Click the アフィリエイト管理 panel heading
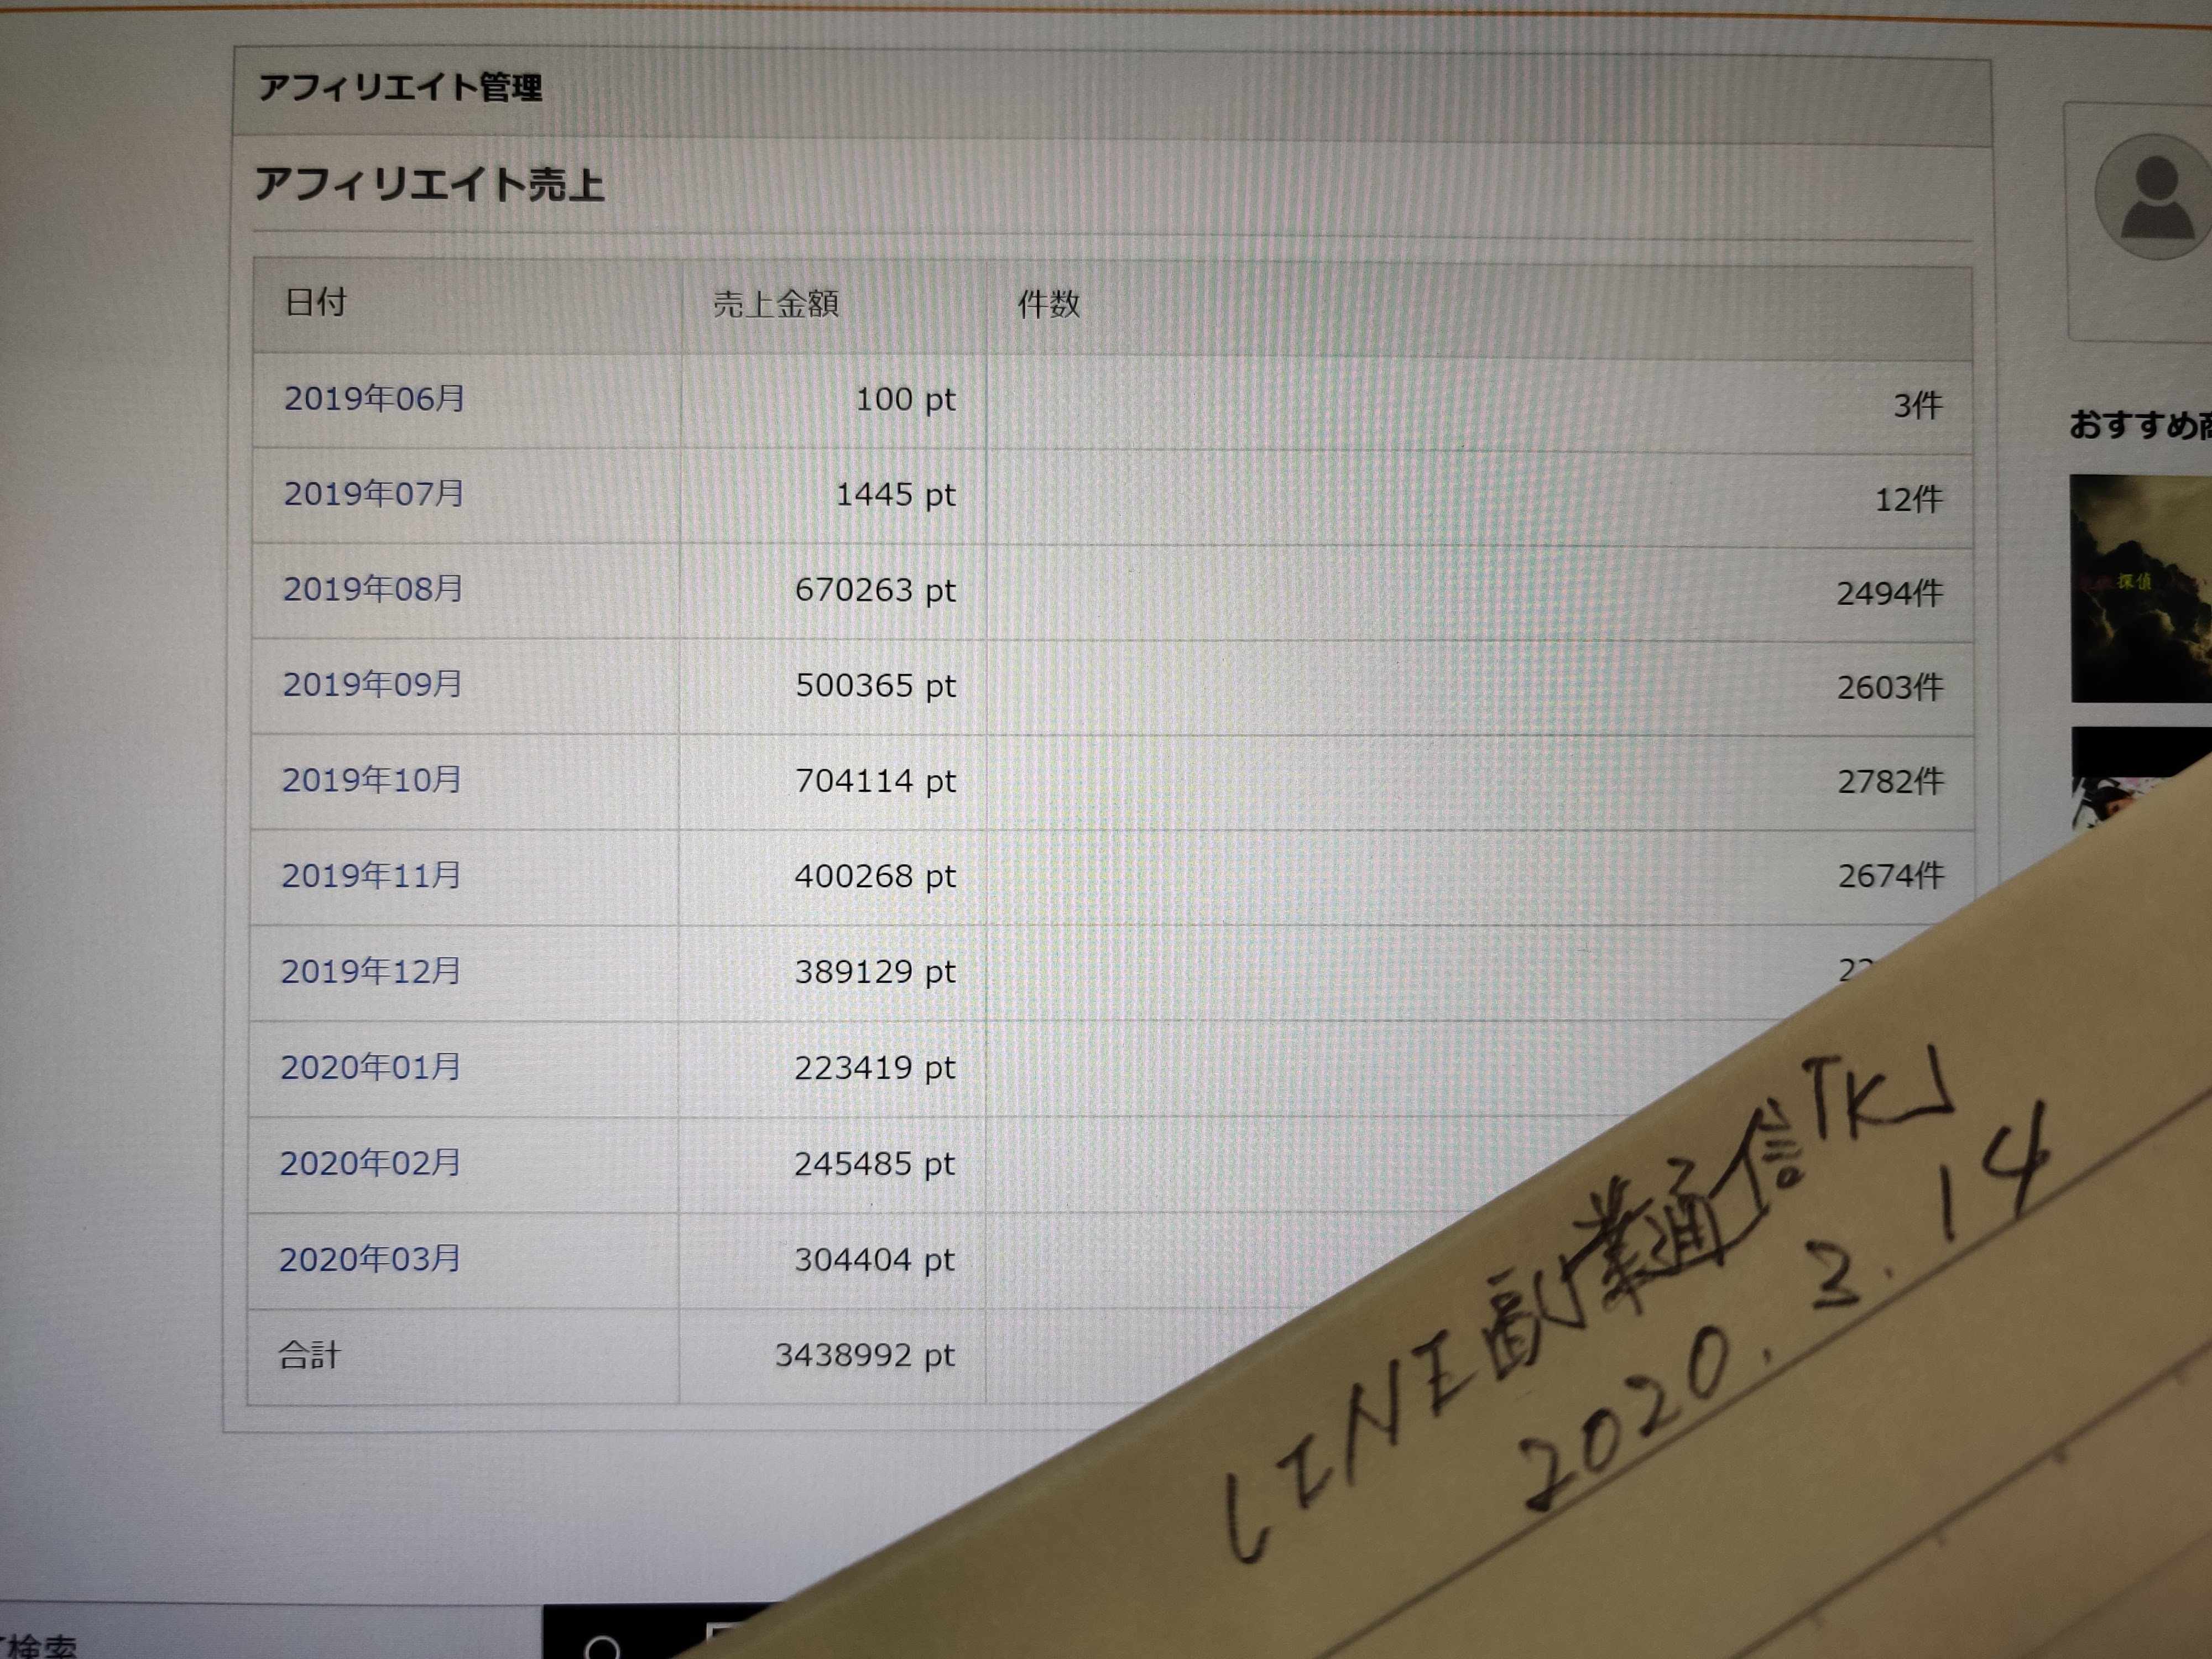Image resolution: width=2212 pixels, height=1659 pixels. 400,88
